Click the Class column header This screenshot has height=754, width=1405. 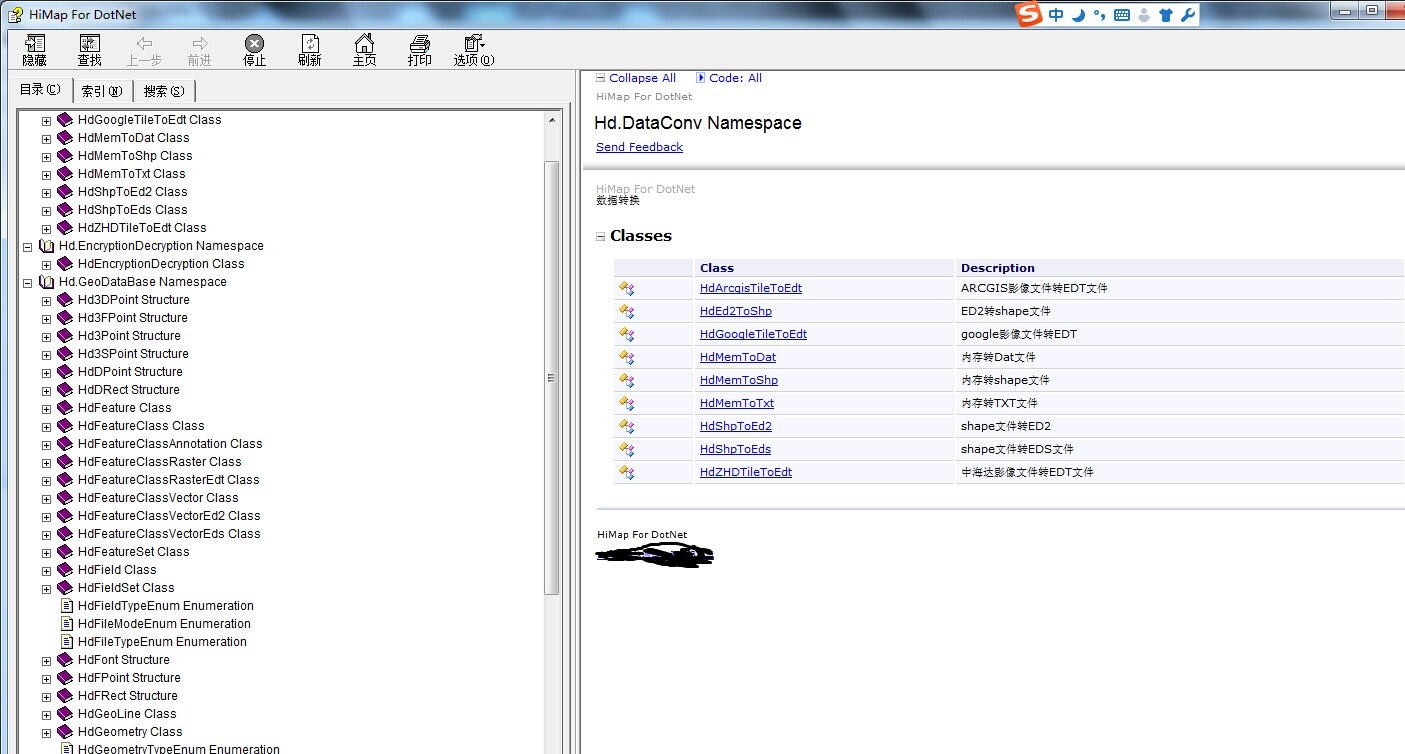click(824, 268)
